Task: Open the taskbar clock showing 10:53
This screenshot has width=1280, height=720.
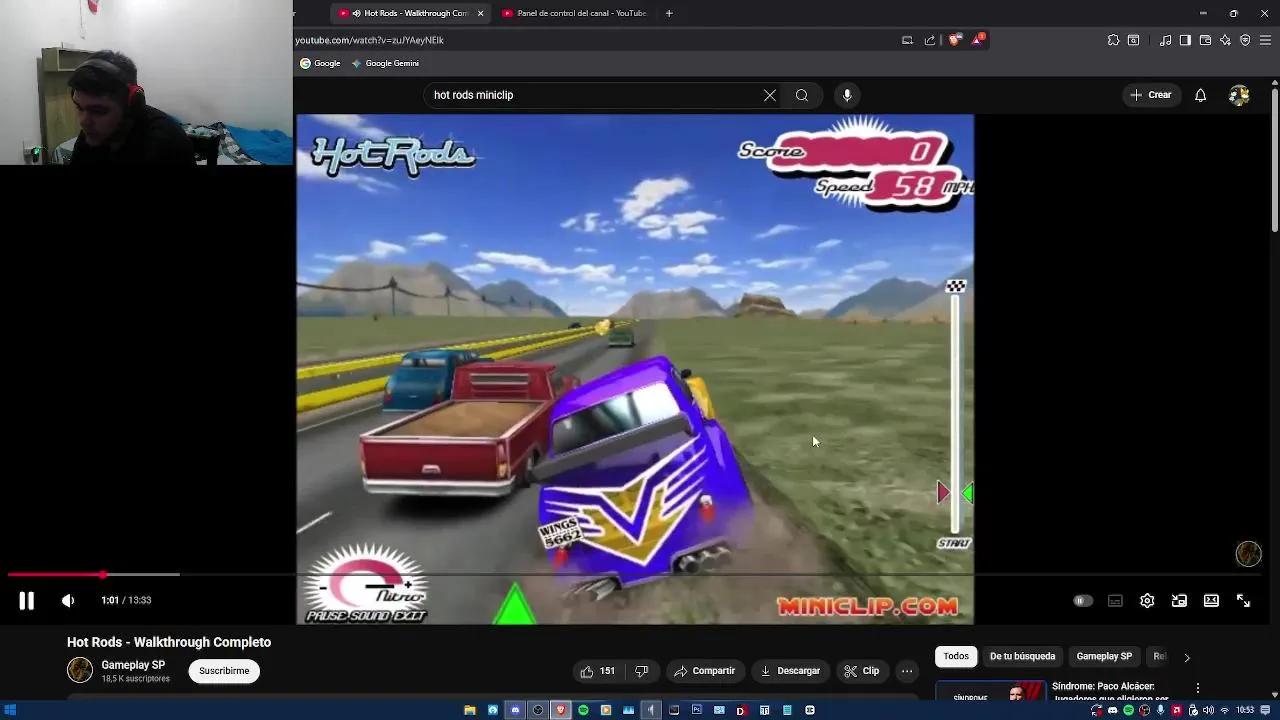Action: tap(1245, 710)
